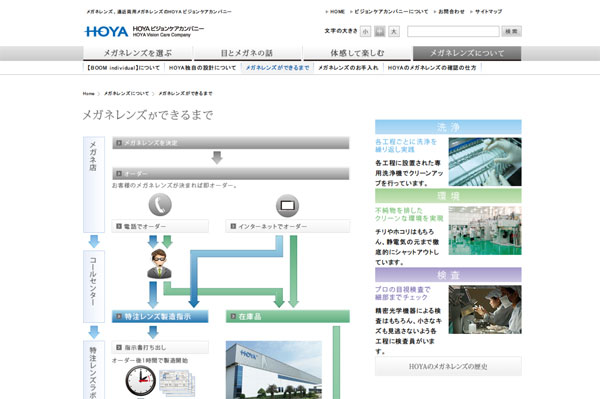This screenshot has width=600, height=399.
Task: Click the オーダー gray step bar
Action: point(231,173)
